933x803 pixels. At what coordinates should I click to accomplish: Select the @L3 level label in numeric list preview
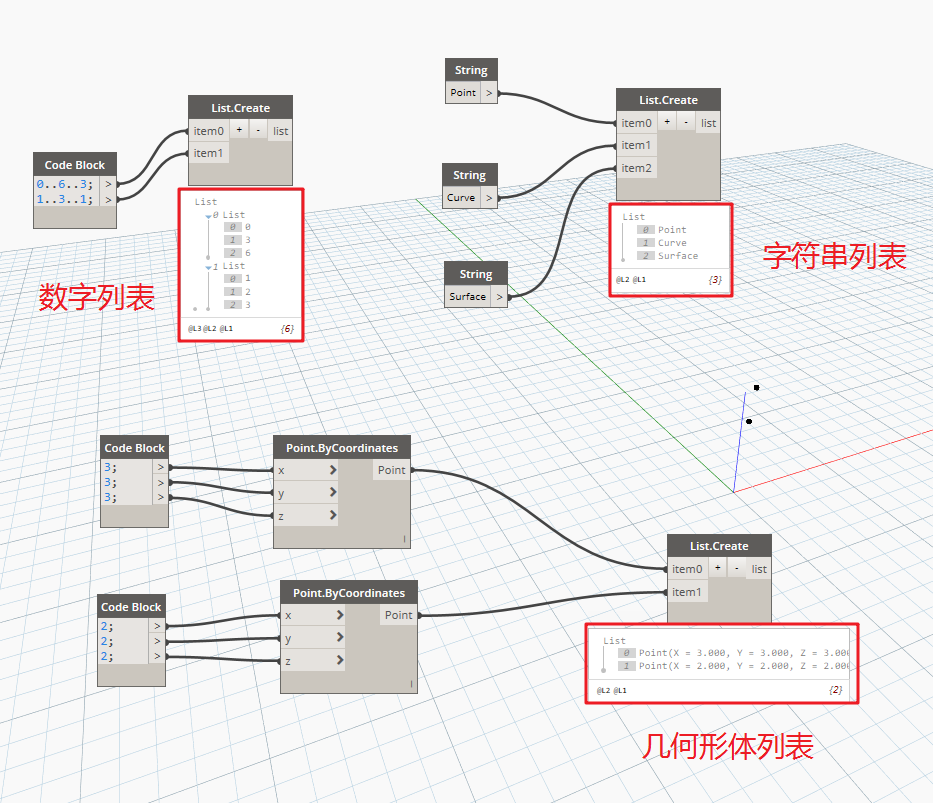pos(195,328)
